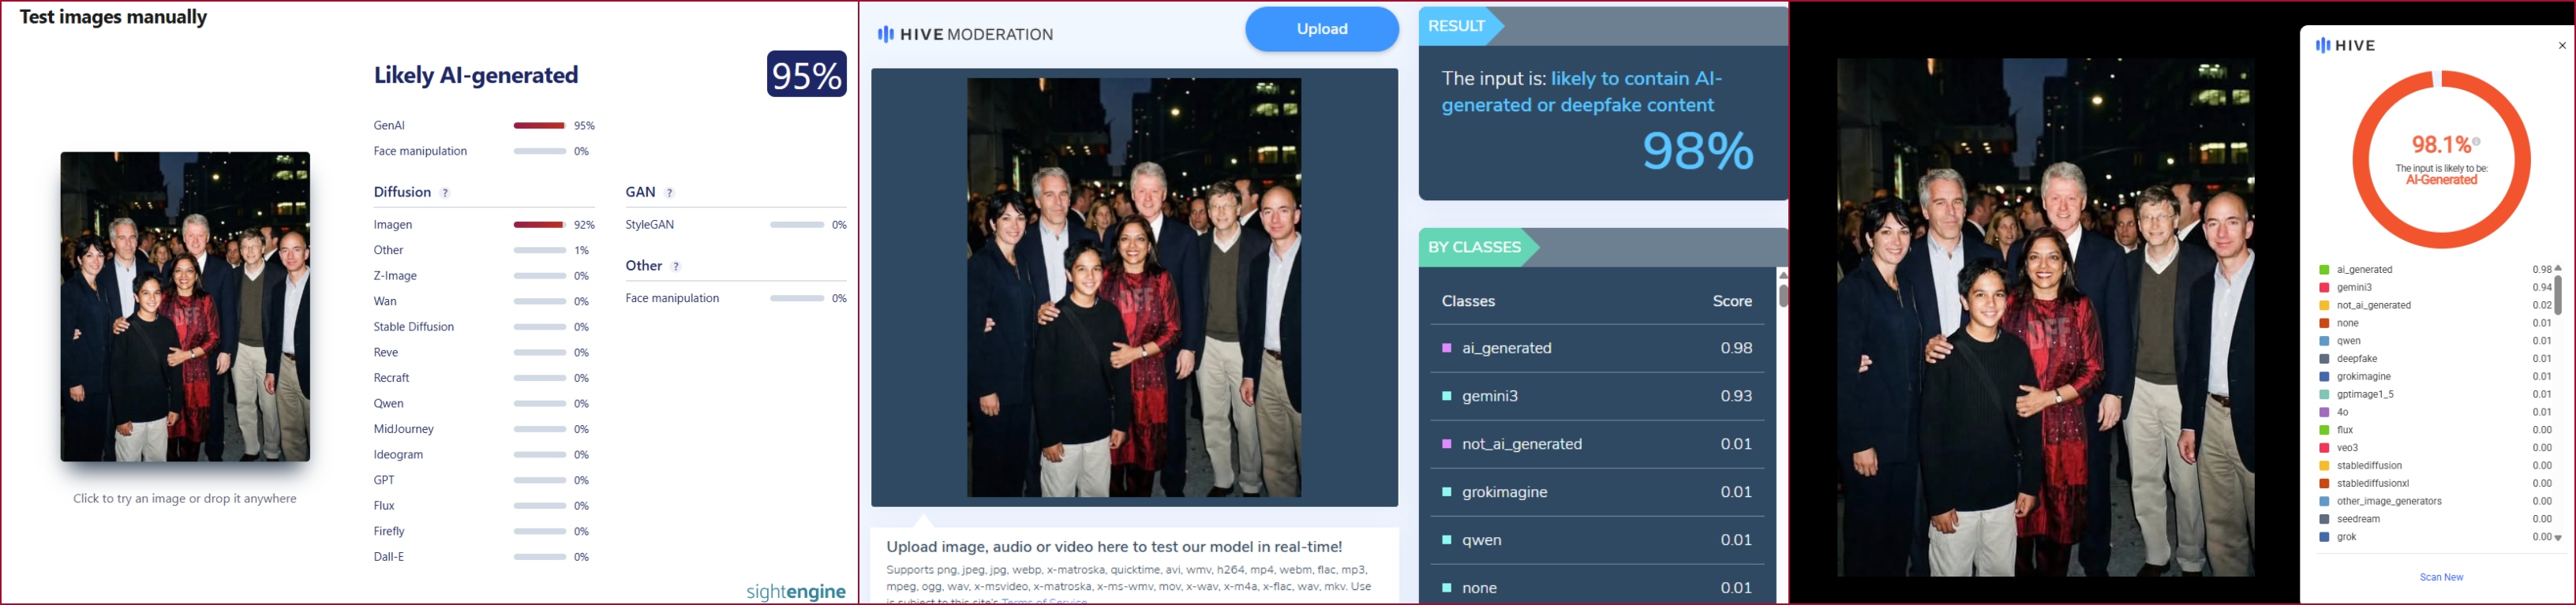
Task: Click the RESULT tab header
Action: click(1457, 26)
